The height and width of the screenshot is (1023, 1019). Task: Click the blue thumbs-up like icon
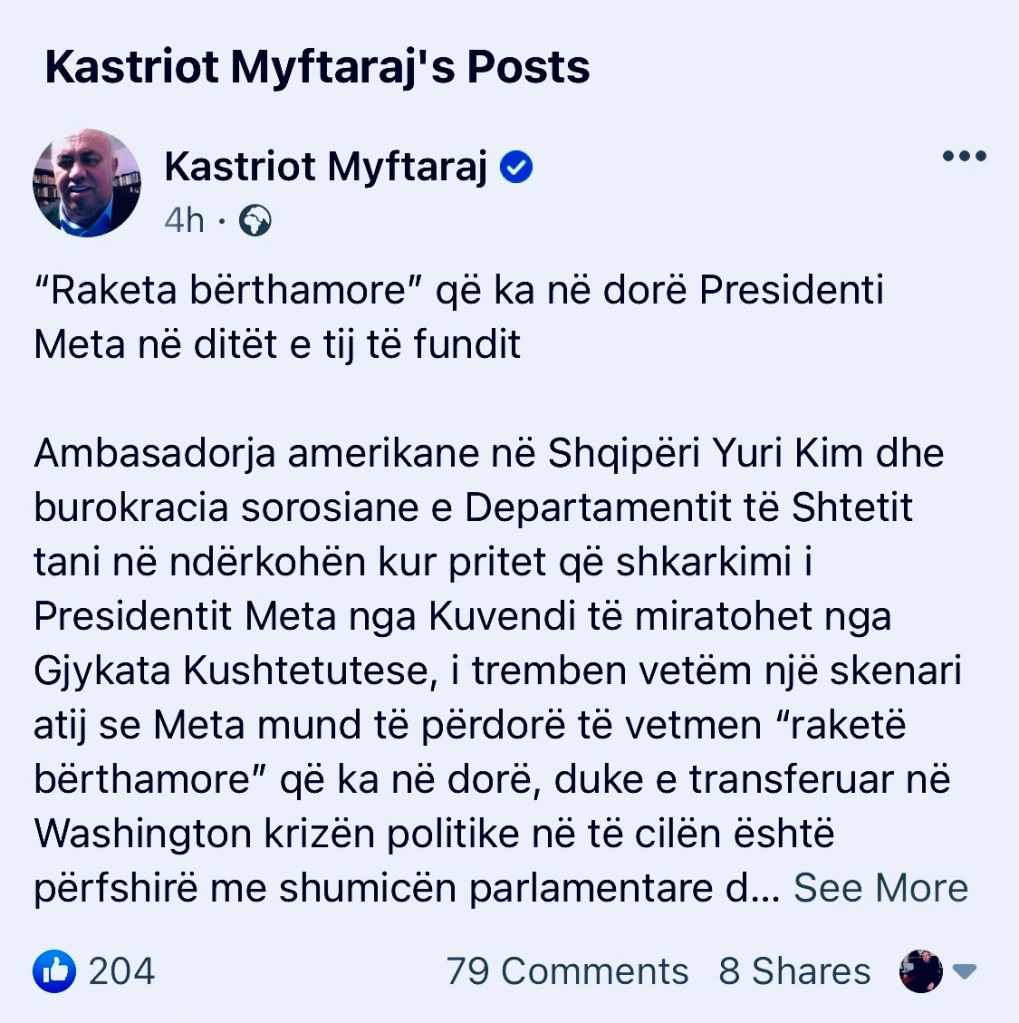54,970
